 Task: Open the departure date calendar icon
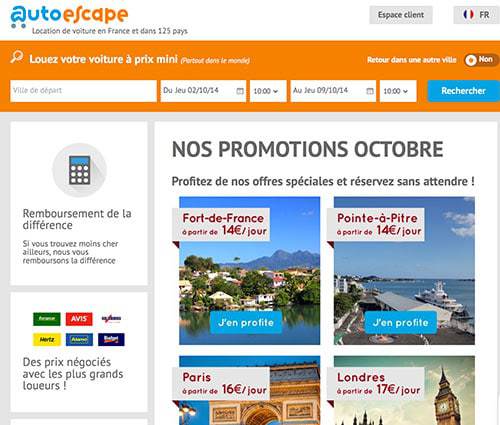240,91
